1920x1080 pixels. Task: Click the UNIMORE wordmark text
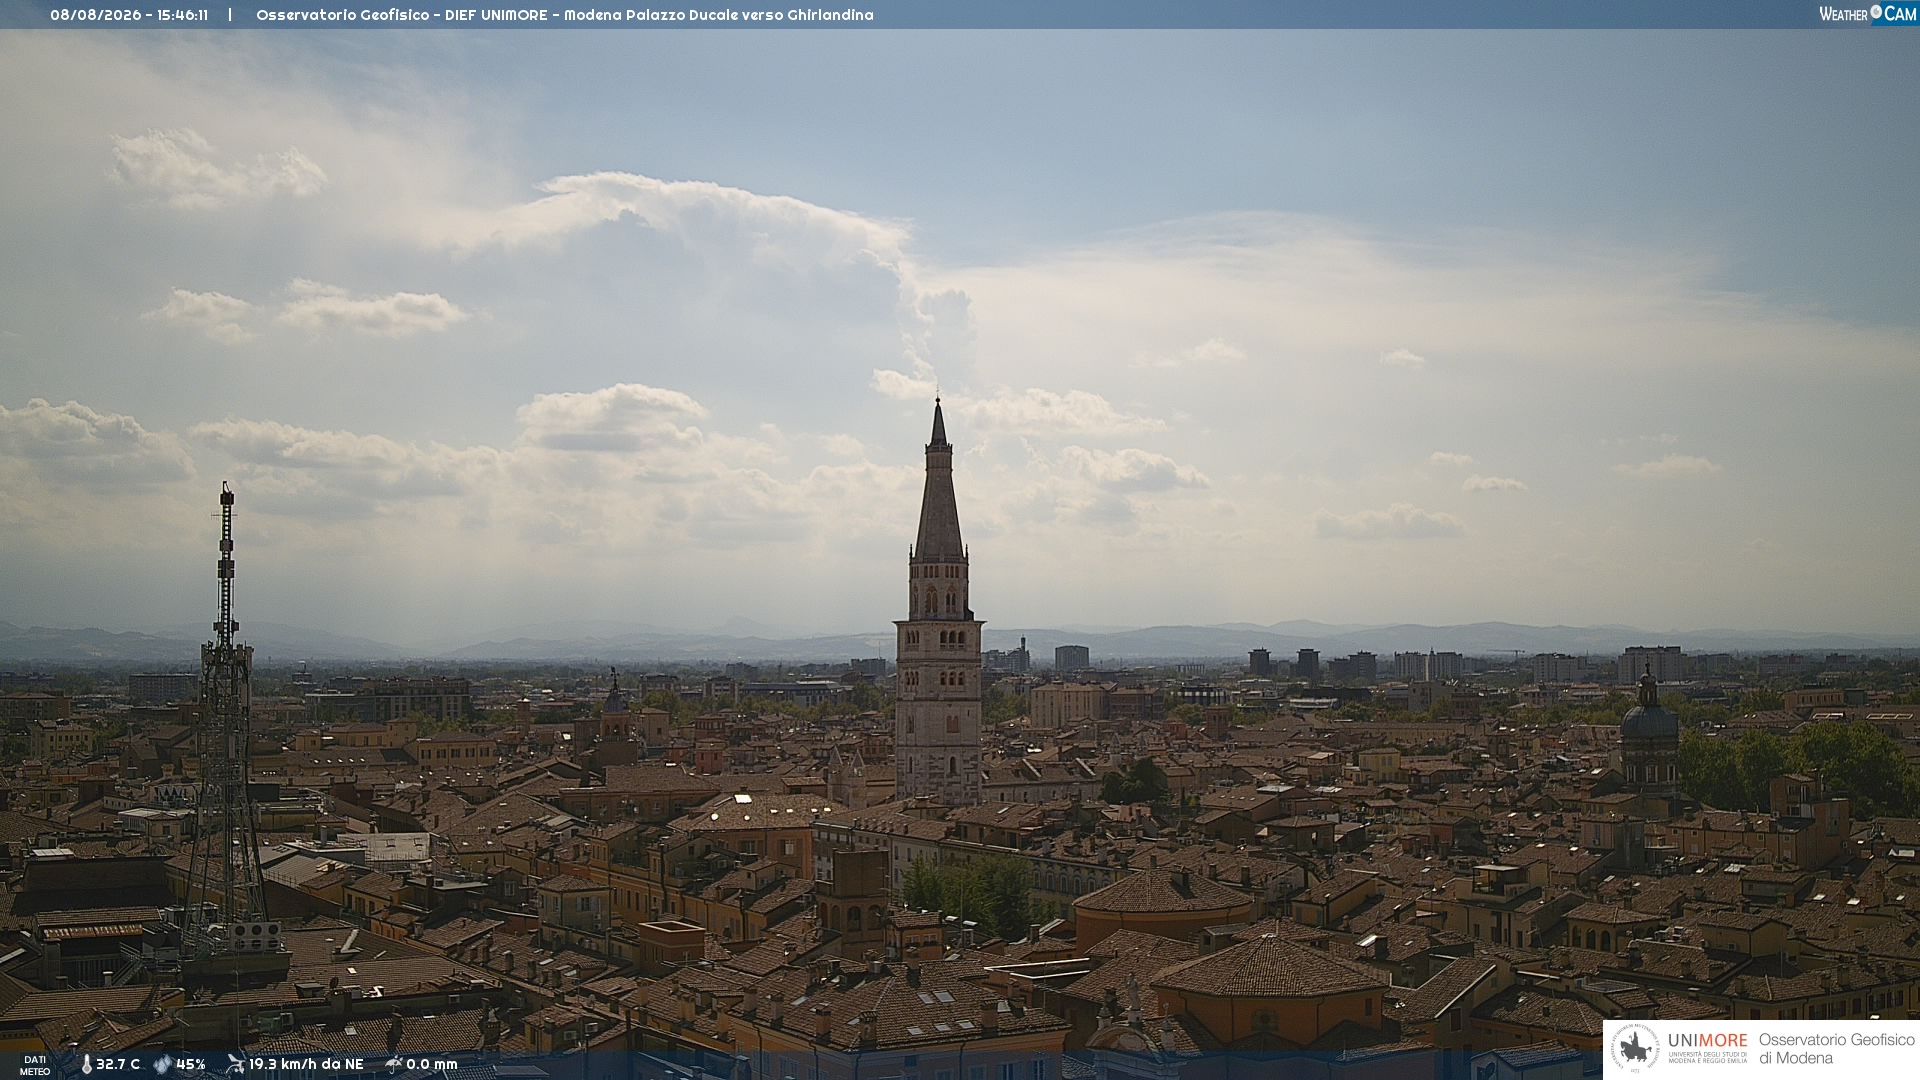pos(1708,1041)
